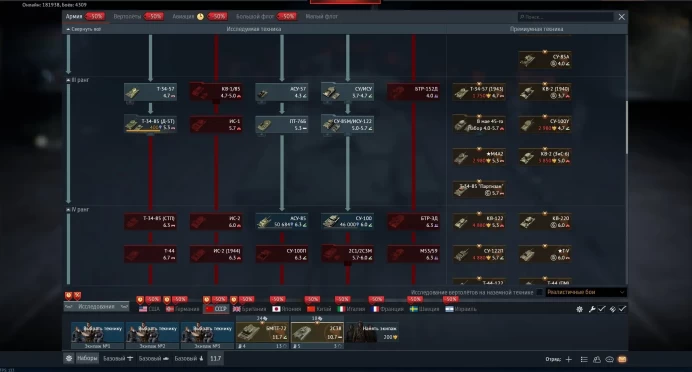
Task: Select the premium M4A2 card
Action: [x=479, y=157]
